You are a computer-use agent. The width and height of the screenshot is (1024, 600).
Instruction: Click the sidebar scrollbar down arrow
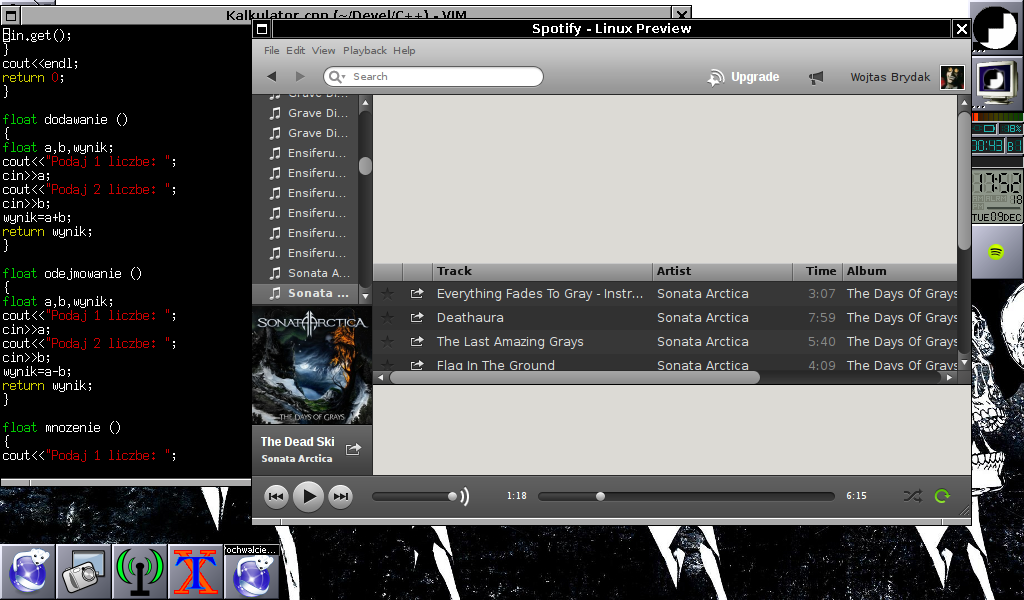point(365,296)
